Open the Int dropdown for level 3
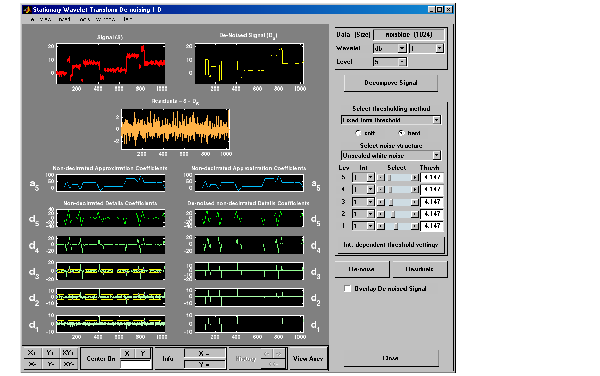Screen dimensions: 600x376 [363, 202]
